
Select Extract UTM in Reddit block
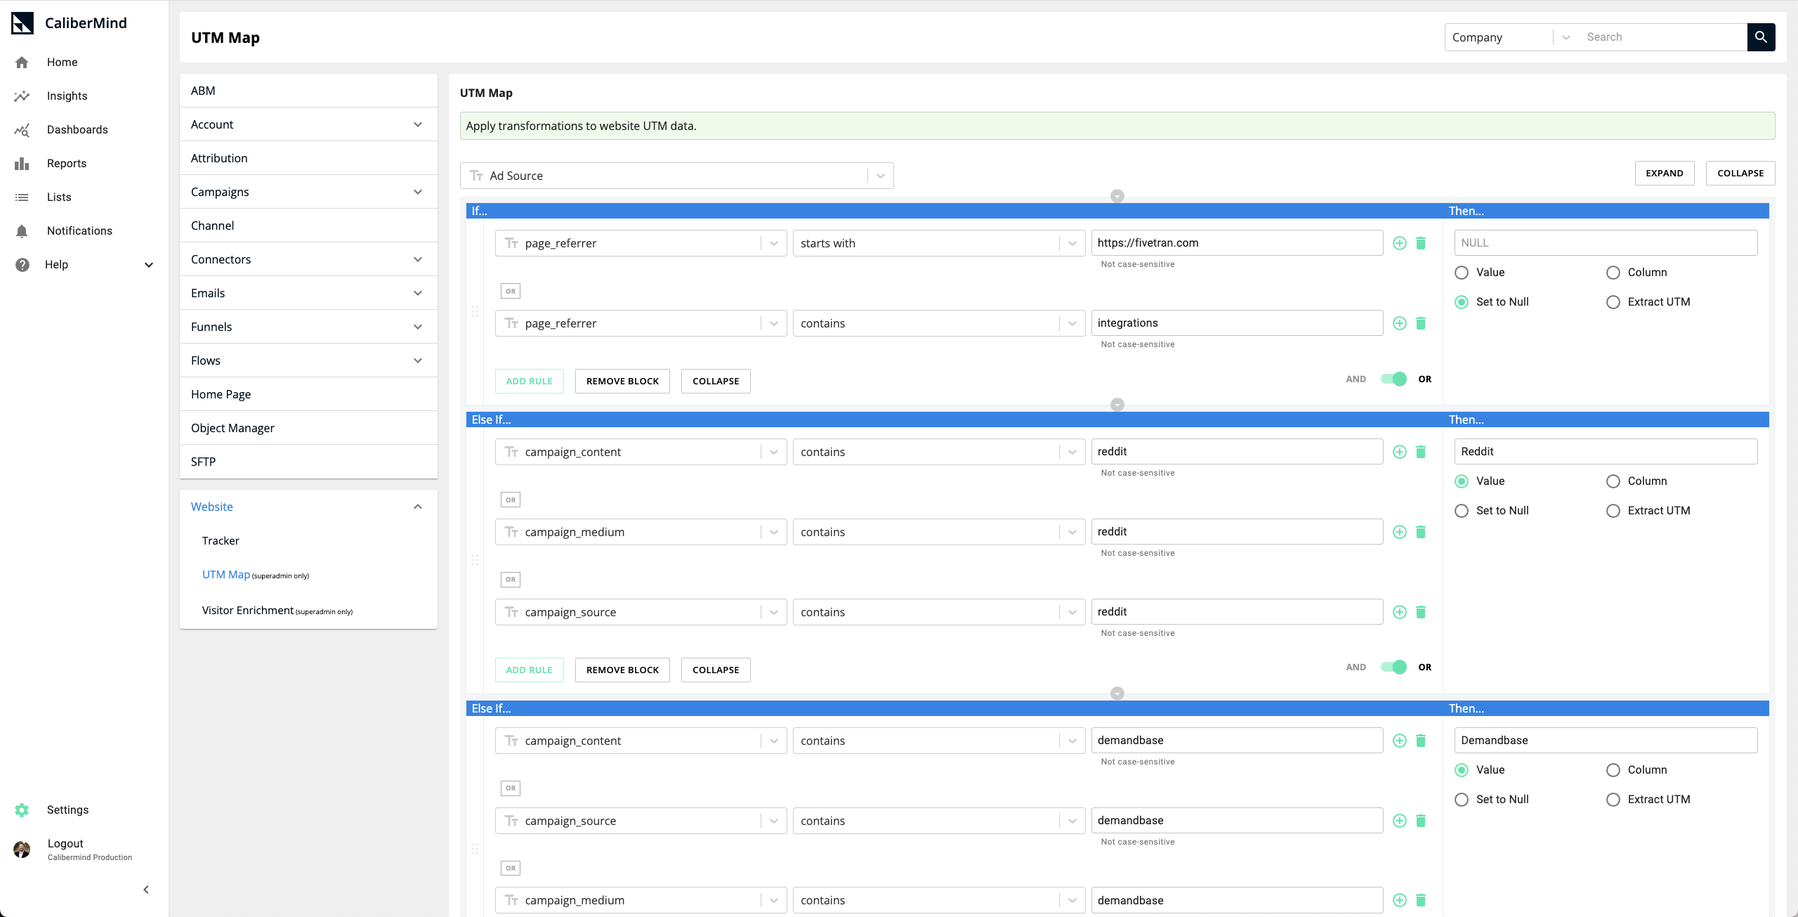[x=1613, y=511]
